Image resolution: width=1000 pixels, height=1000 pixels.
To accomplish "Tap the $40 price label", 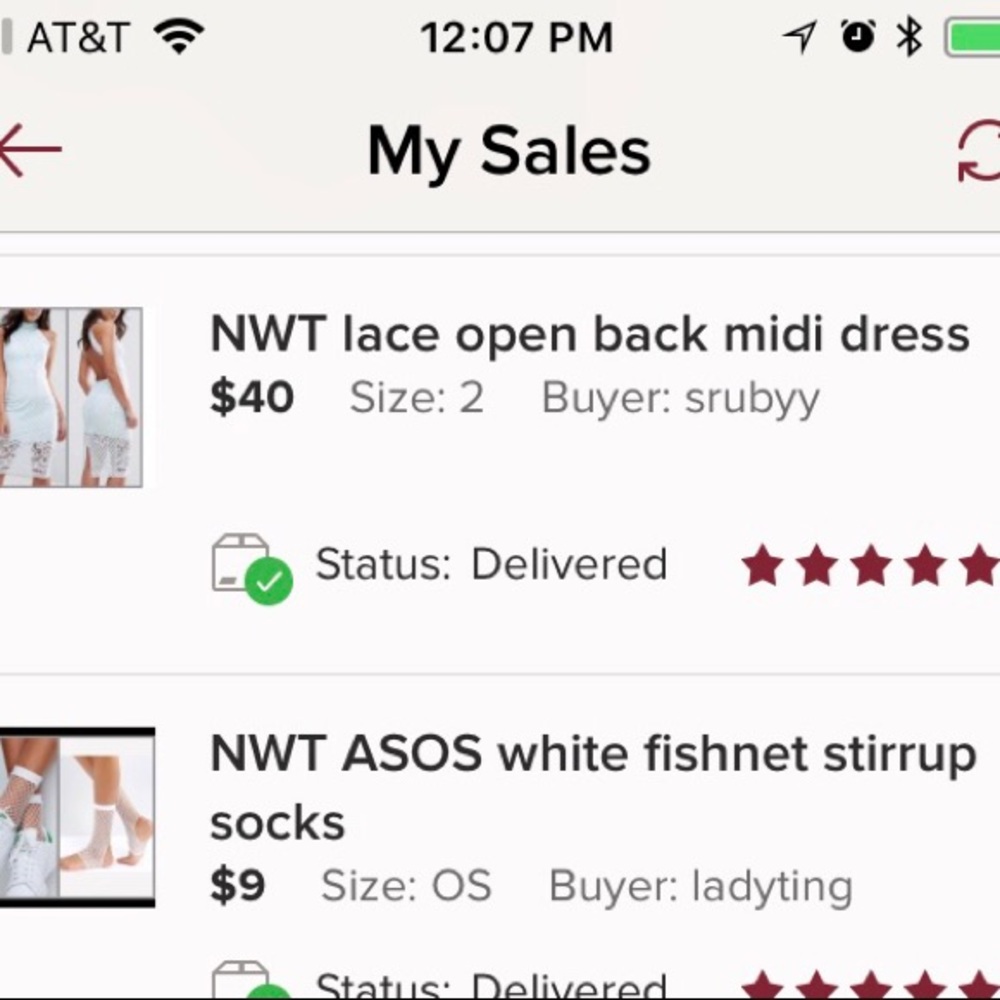I will (252, 398).
